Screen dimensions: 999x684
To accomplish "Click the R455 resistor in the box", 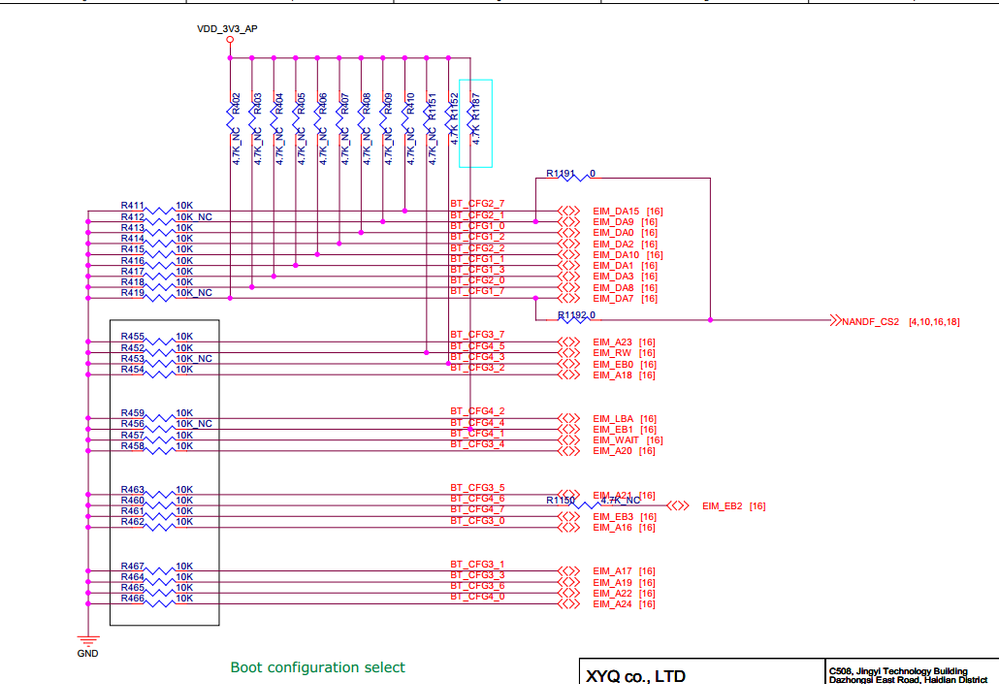I will pyautogui.click(x=159, y=341).
